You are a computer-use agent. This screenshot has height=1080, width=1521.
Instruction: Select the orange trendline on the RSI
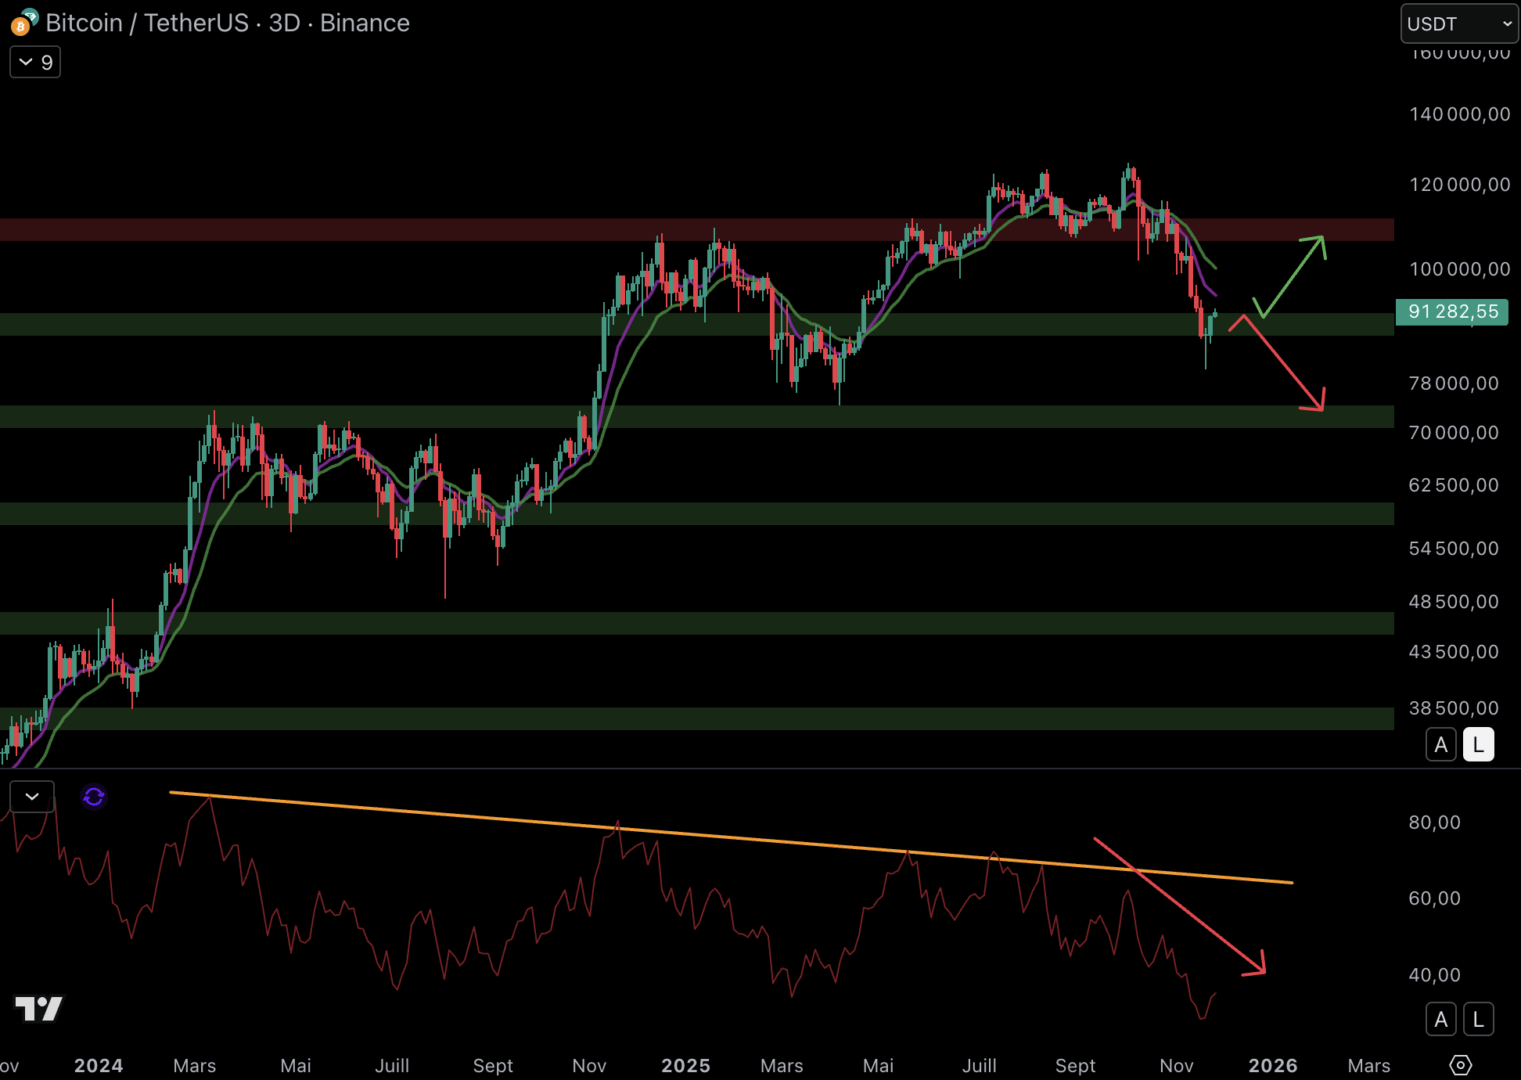click(x=700, y=833)
